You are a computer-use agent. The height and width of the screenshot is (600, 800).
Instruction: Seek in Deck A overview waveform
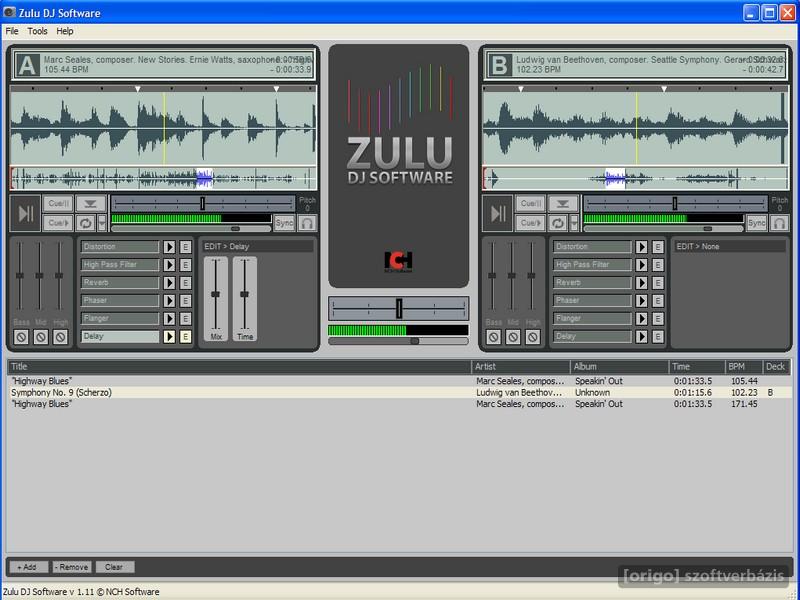[x=163, y=179]
